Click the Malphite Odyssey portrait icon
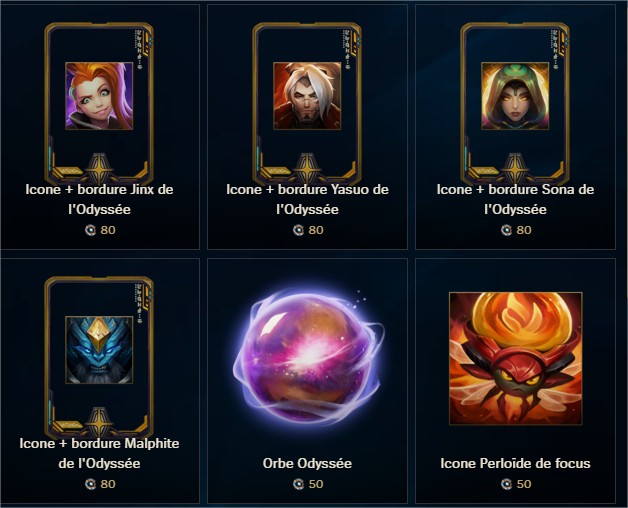 (x=99, y=350)
